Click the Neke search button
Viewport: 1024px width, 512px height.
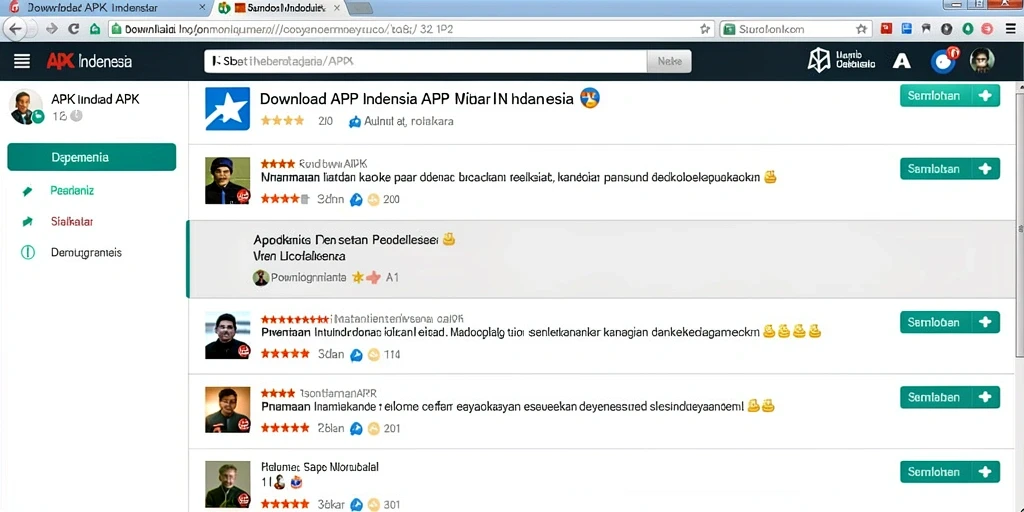pos(669,61)
